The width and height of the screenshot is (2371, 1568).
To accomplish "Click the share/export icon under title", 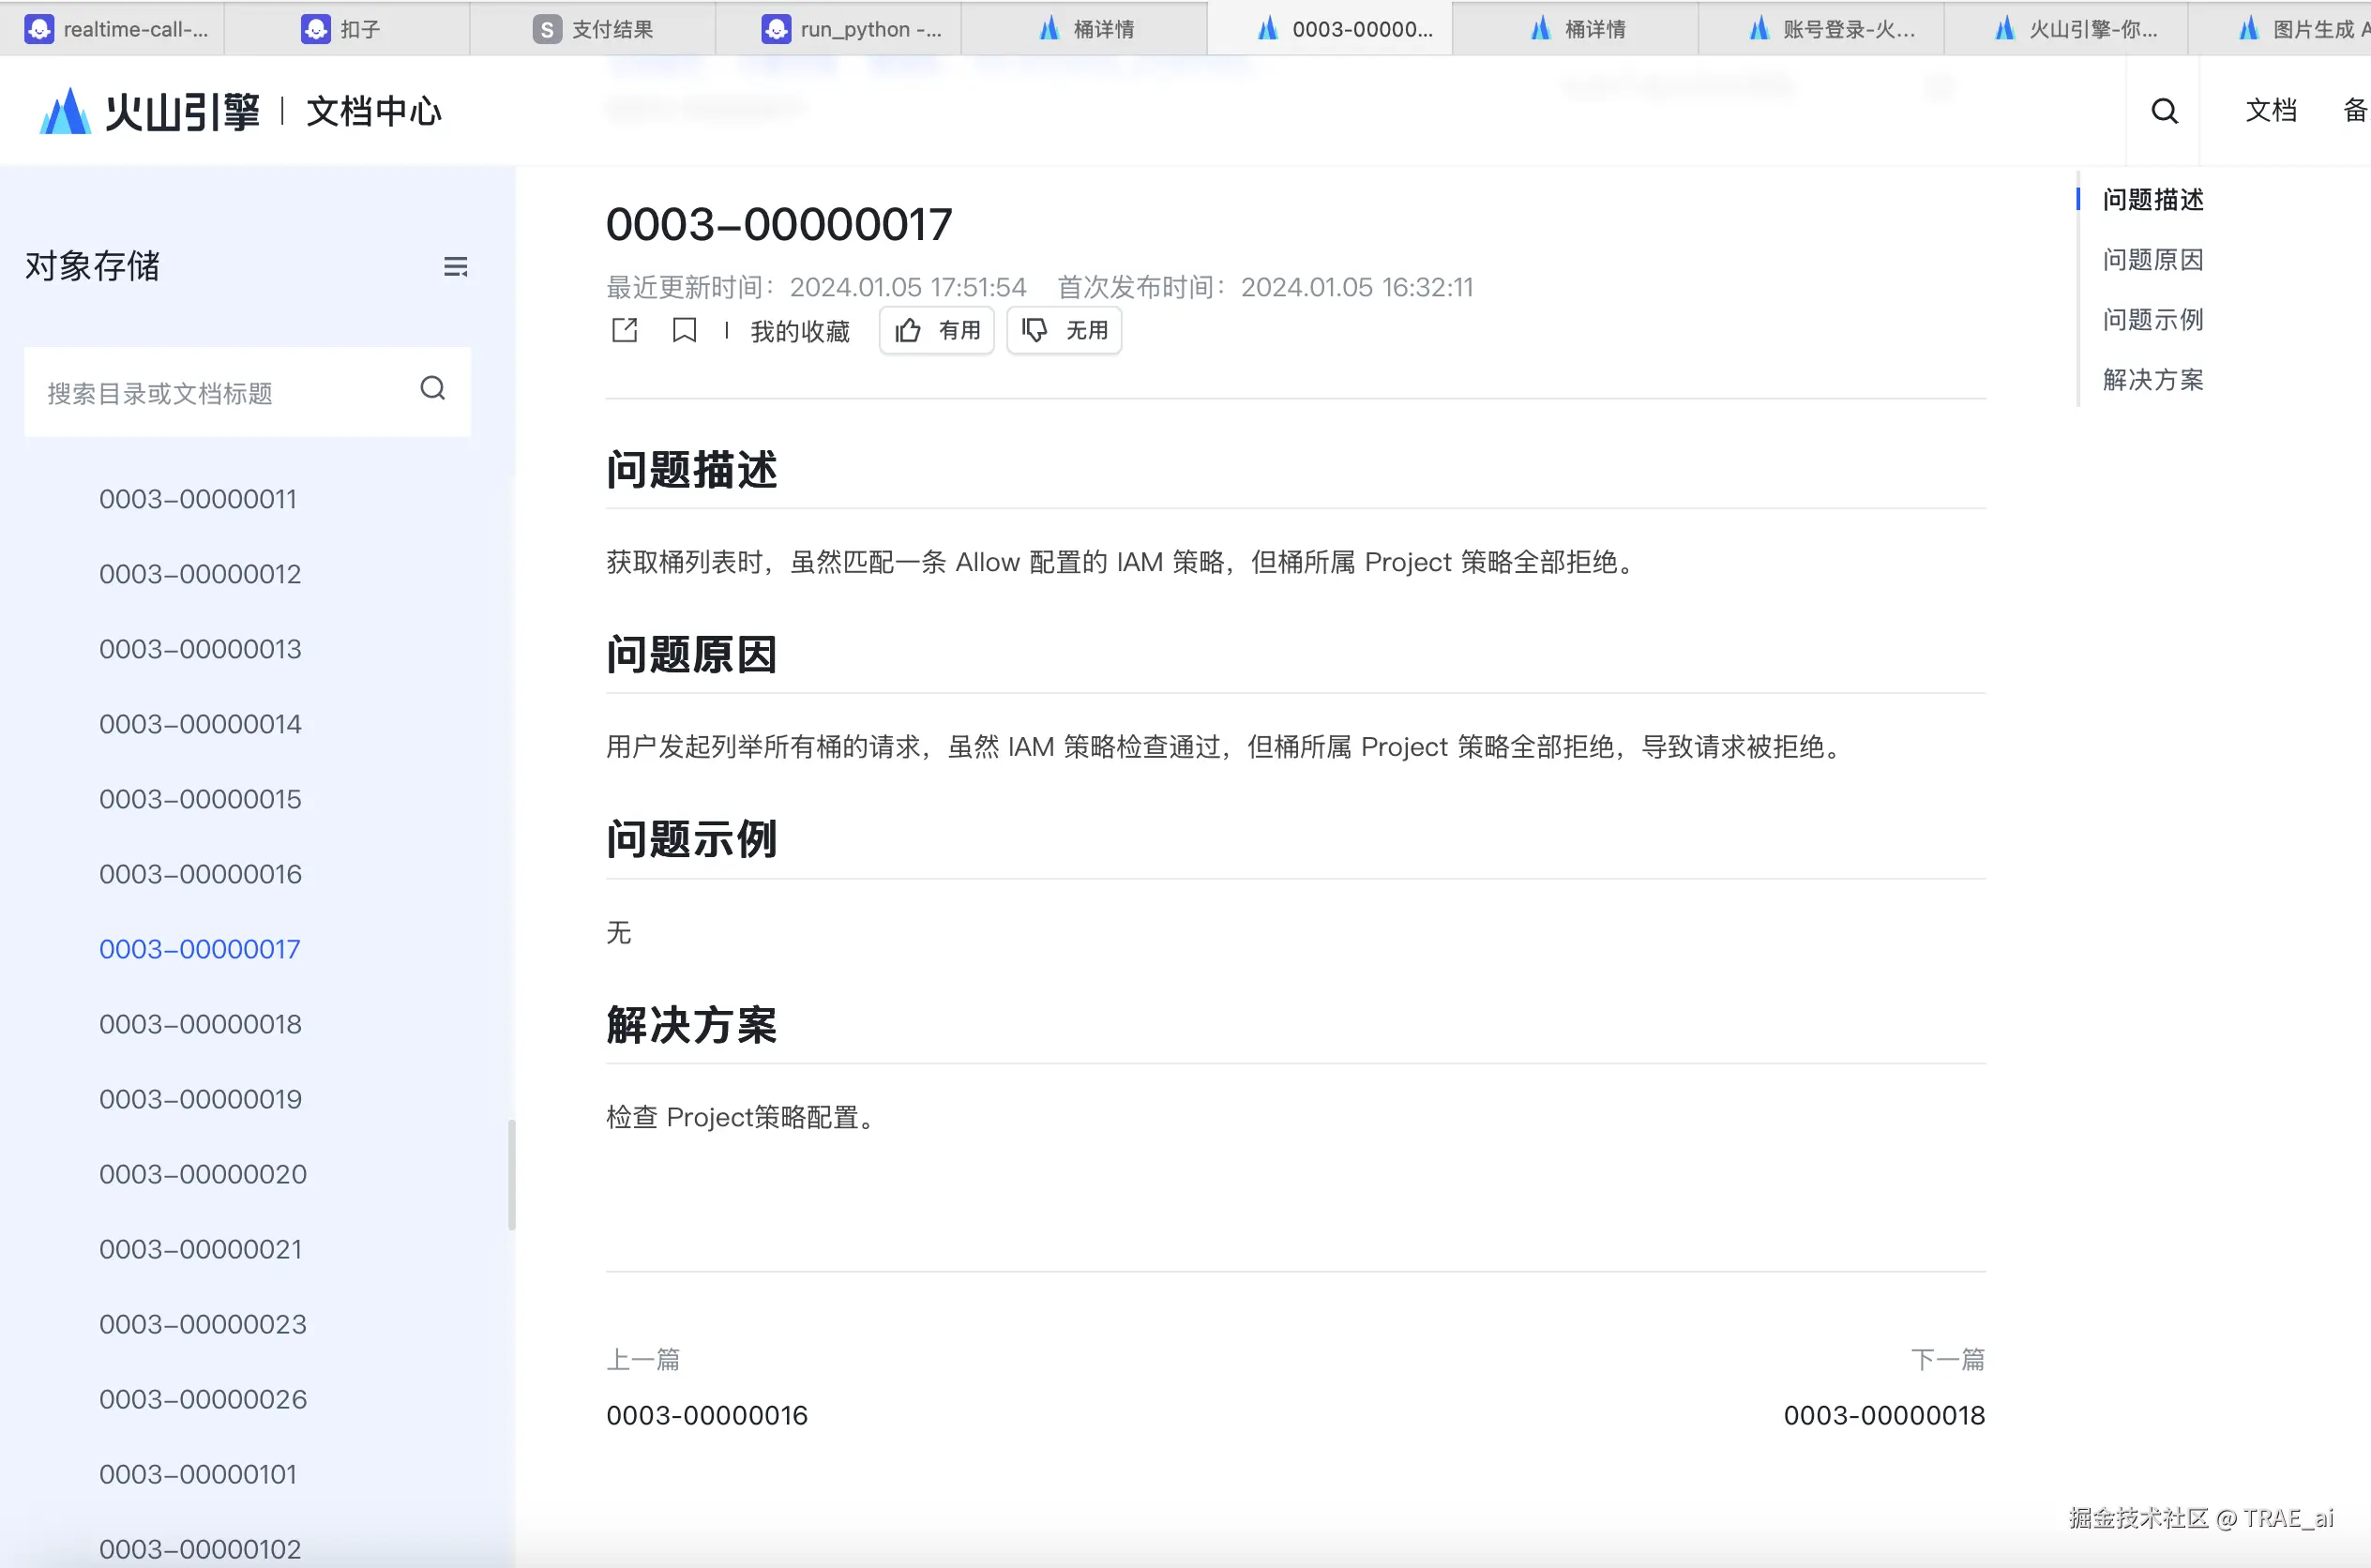I will pyautogui.click(x=624, y=330).
